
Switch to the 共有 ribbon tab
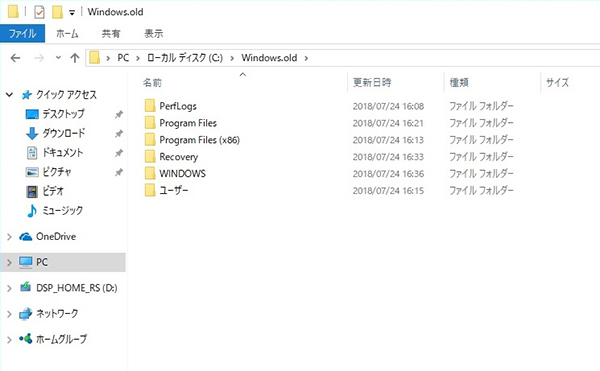[x=111, y=34]
